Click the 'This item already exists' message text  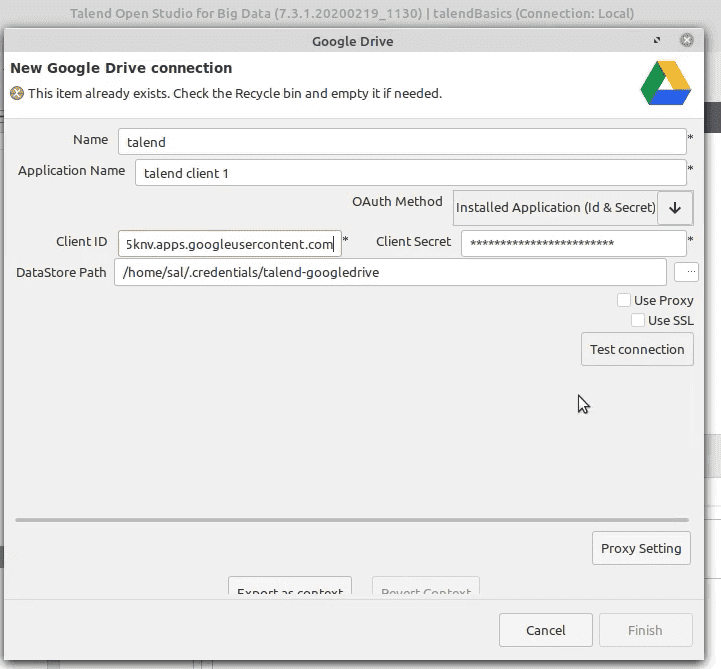[x=235, y=93]
